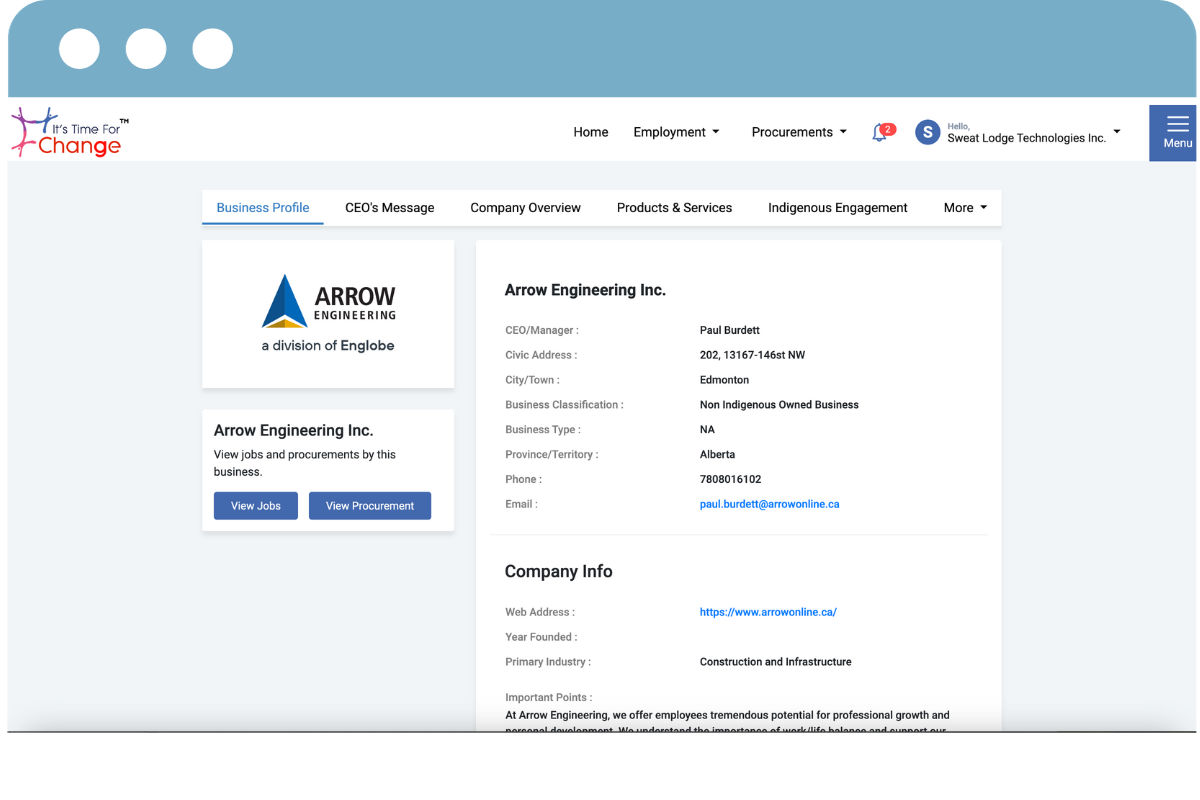This screenshot has width=1200, height=800.
Task: Open the paul.burdett@arrowonline.ca email link
Action: (x=770, y=504)
